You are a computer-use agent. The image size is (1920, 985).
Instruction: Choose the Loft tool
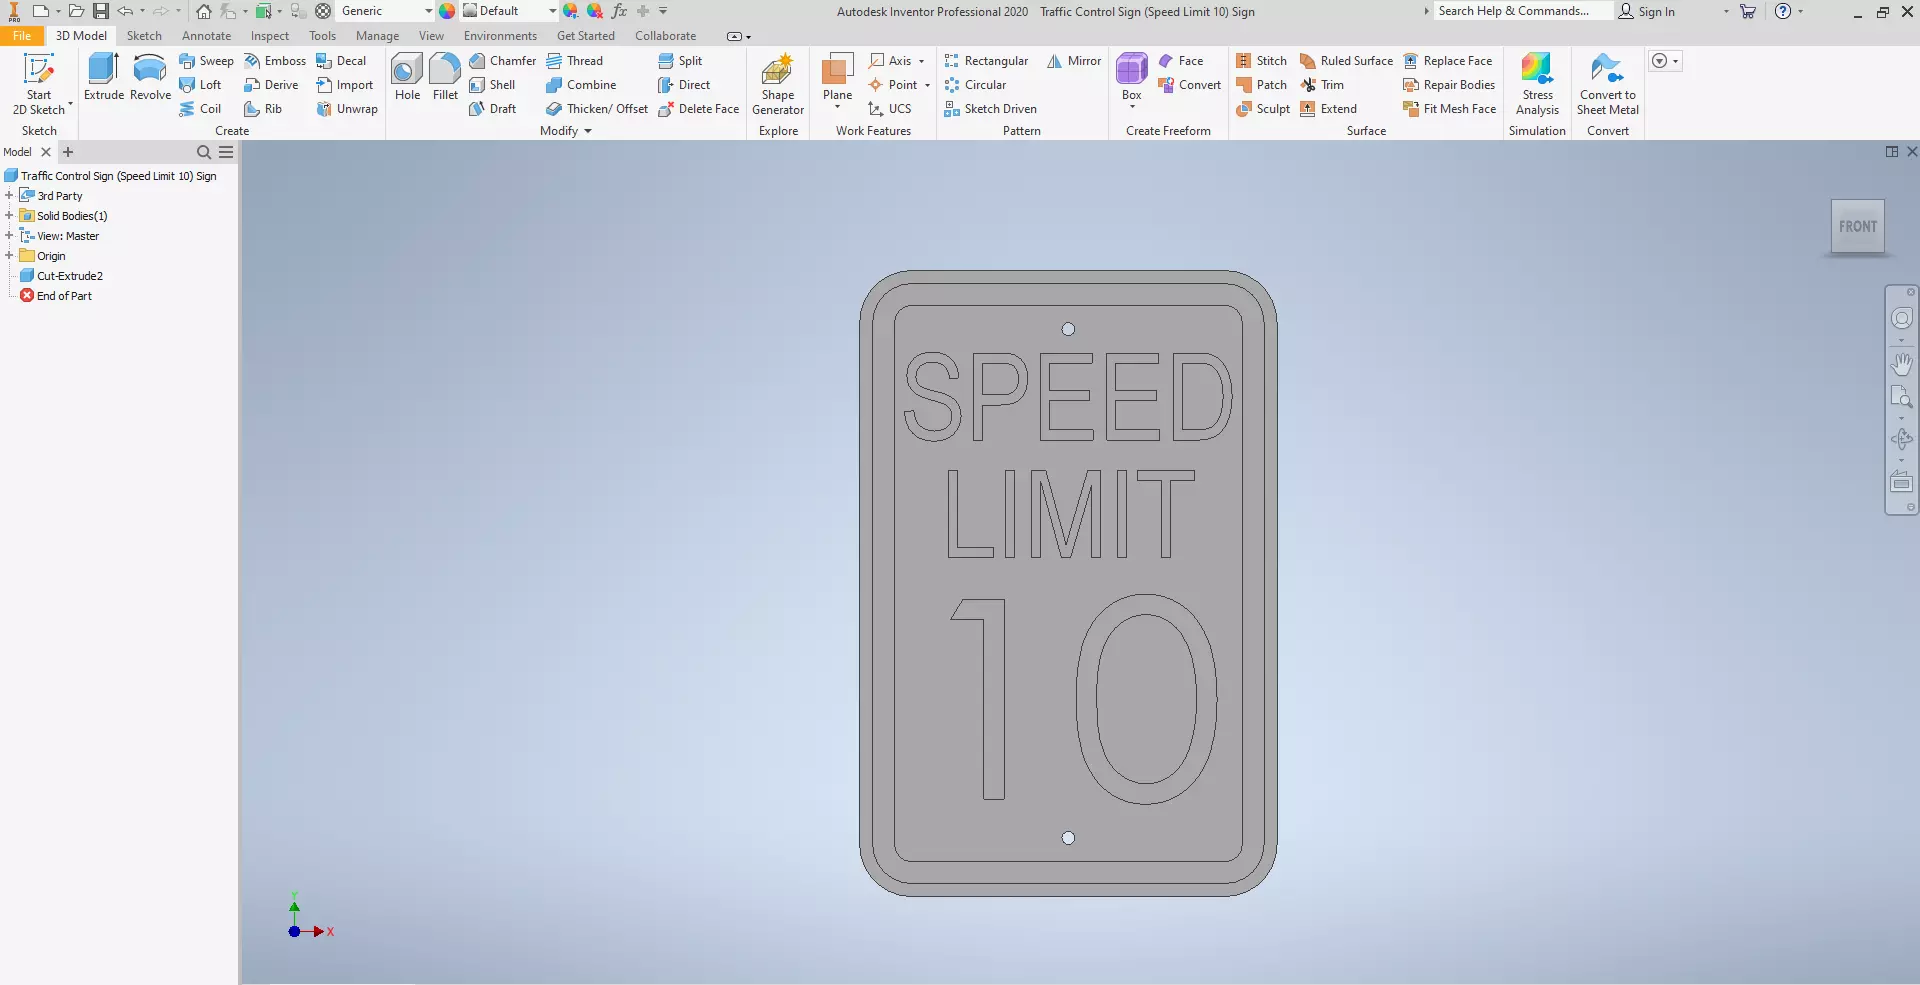tap(200, 85)
